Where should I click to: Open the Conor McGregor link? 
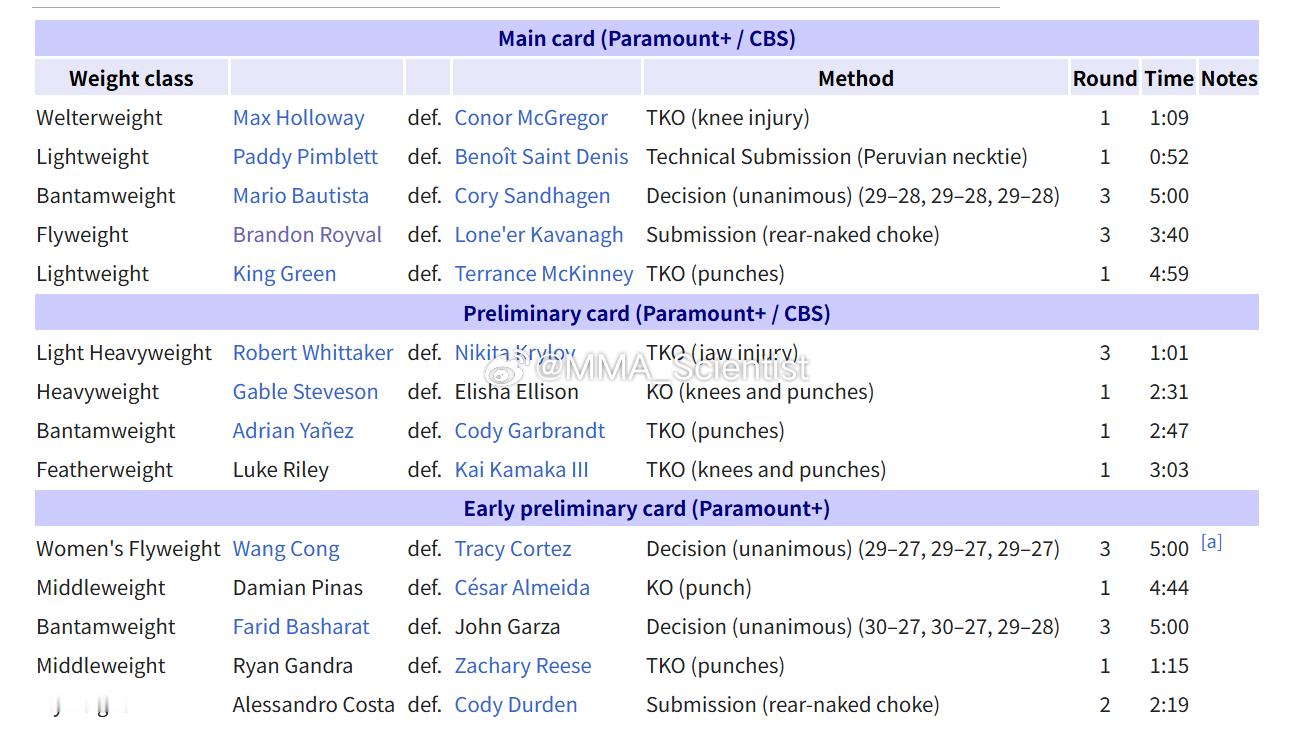tap(531, 118)
